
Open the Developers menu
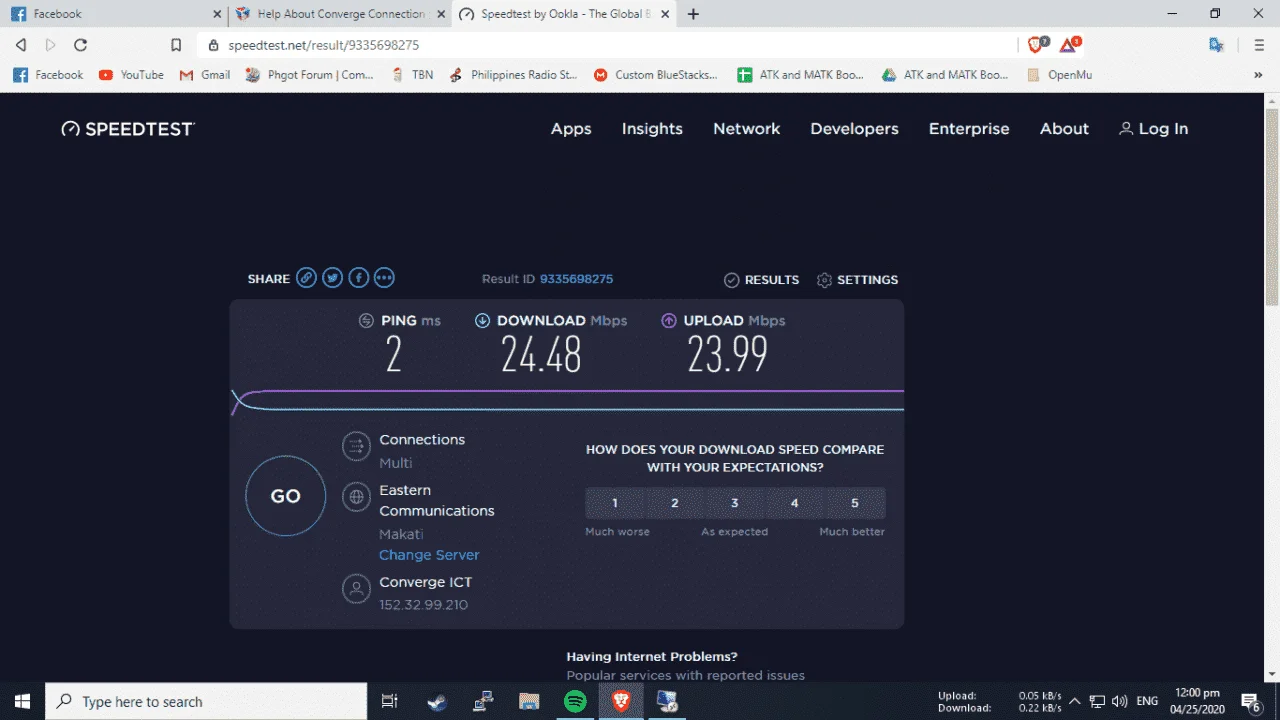(854, 129)
